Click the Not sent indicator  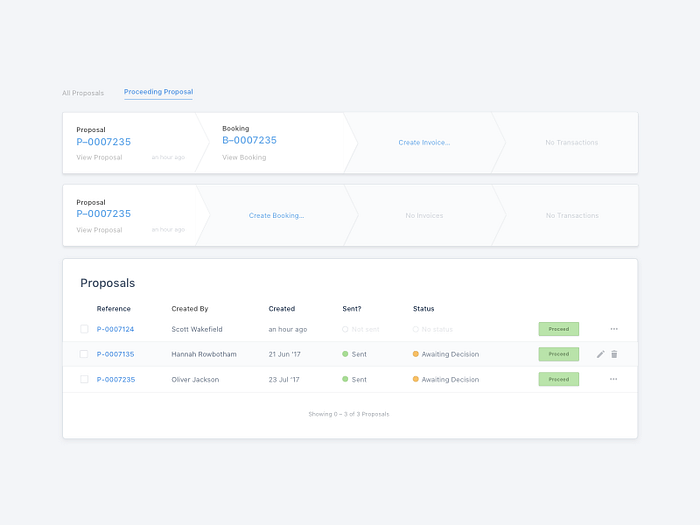click(x=361, y=329)
